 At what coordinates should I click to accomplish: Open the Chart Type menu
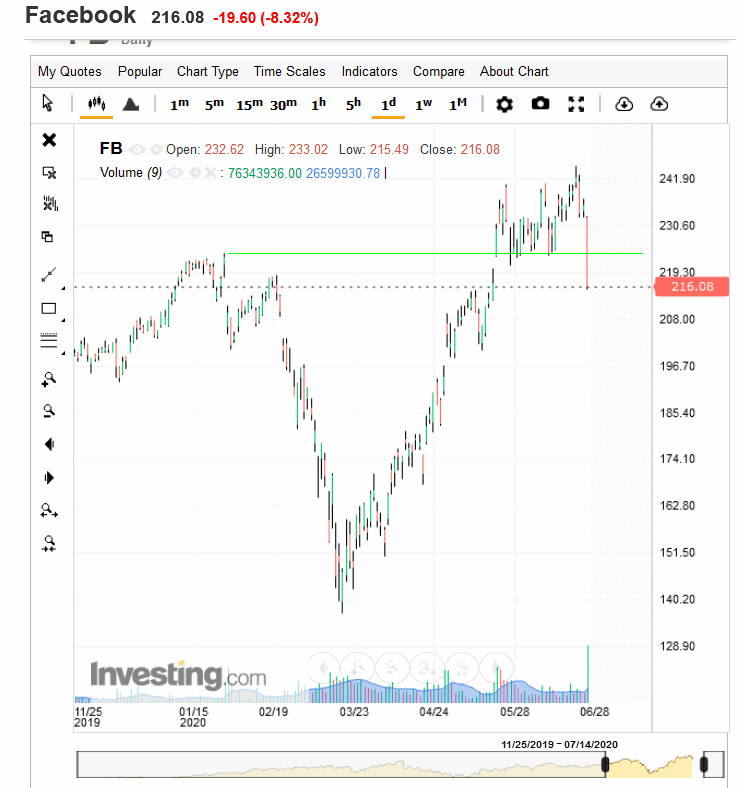click(x=208, y=72)
